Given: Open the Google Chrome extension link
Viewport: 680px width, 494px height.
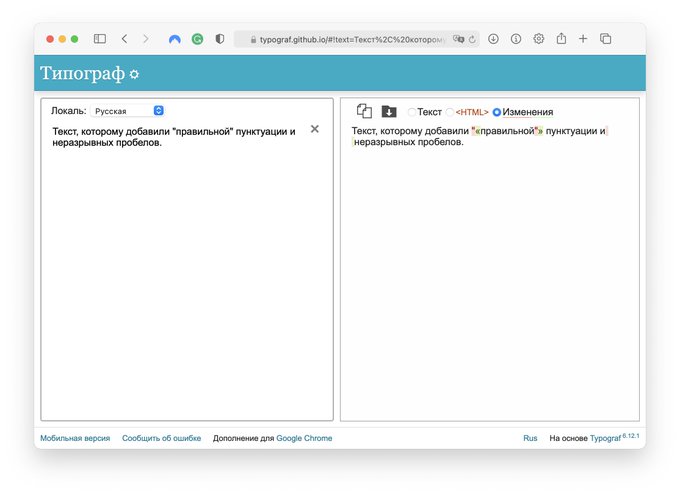Looking at the screenshot, I should [304, 438].
